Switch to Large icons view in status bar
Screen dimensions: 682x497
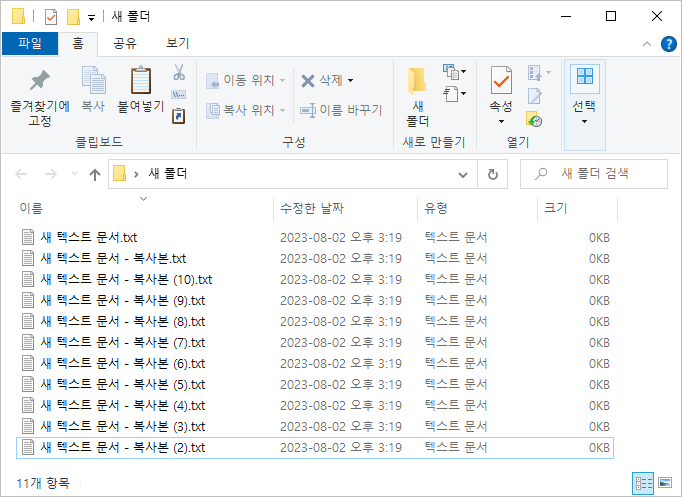(665, 483)
